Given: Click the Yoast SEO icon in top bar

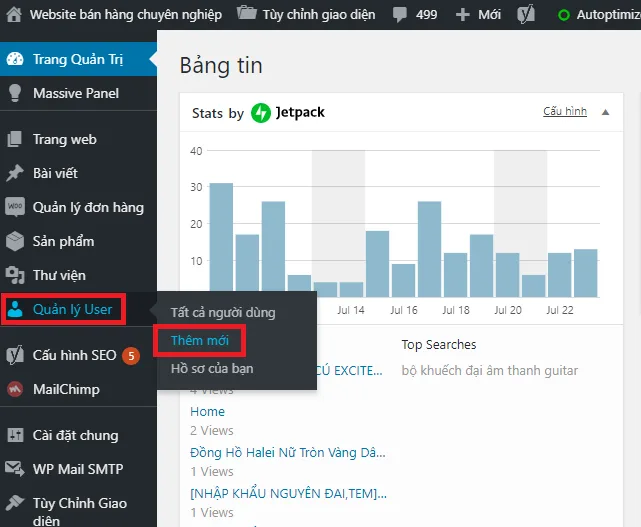Looking at the screenshot, I should 525,15.
